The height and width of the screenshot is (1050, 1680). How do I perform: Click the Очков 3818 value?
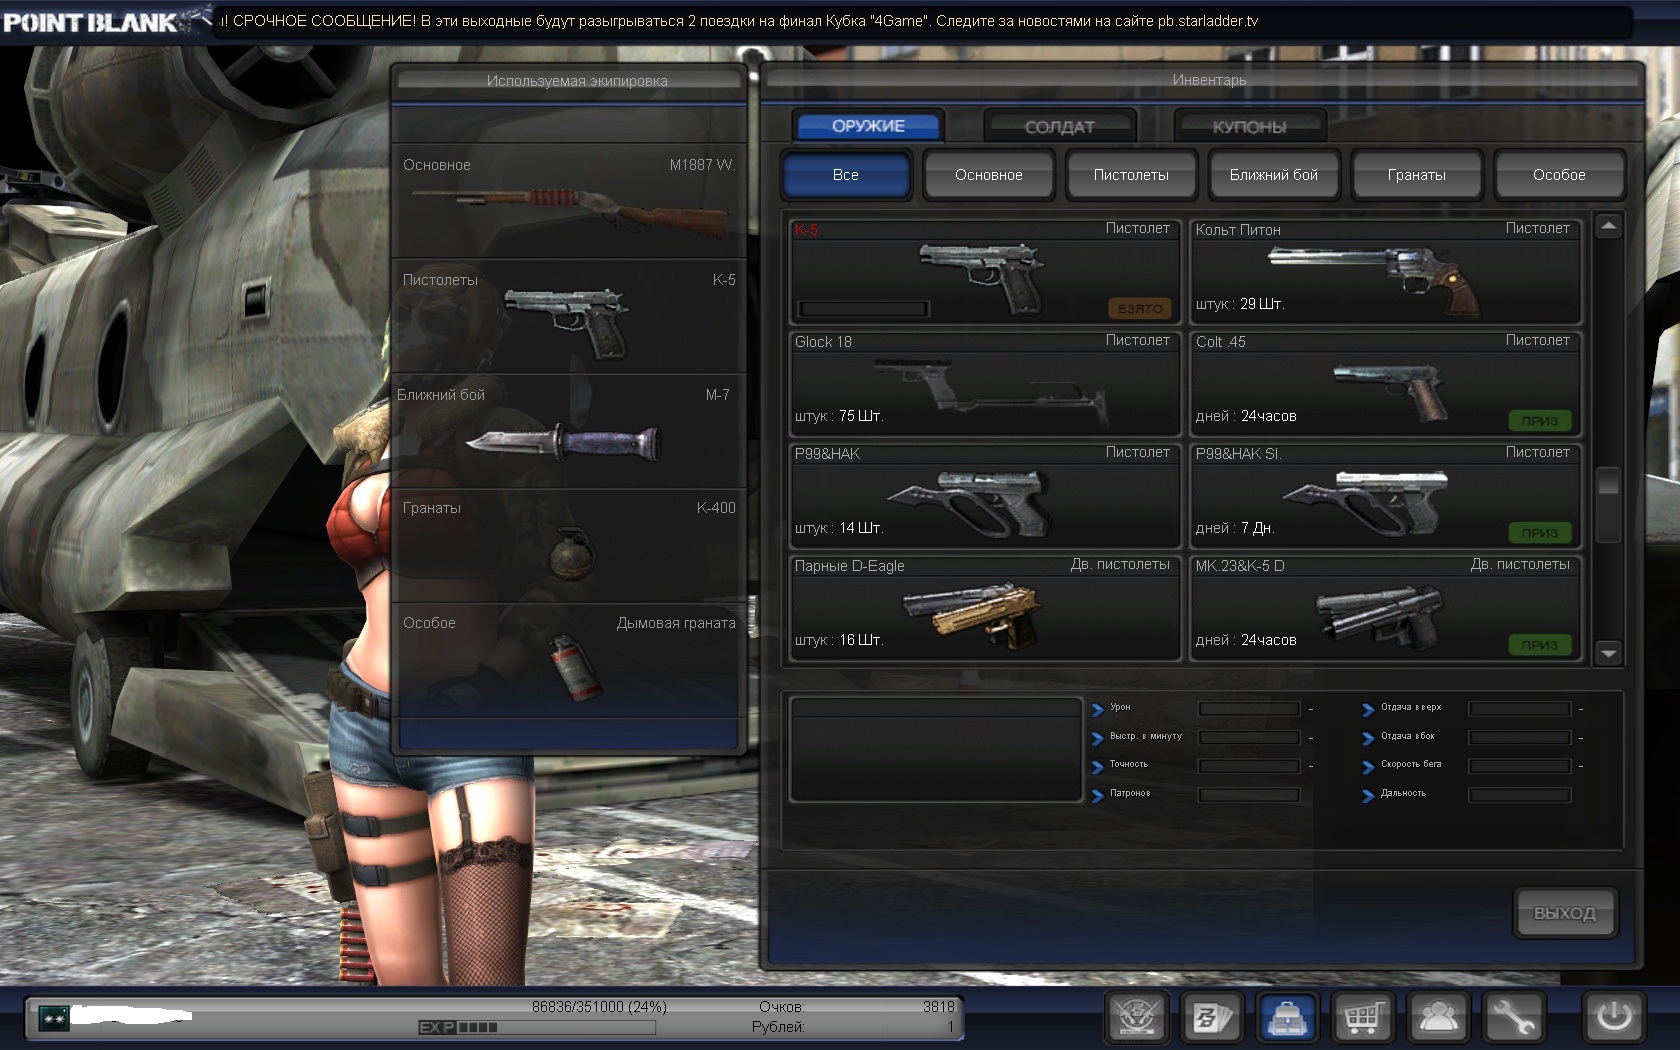tap(938, 1007)
